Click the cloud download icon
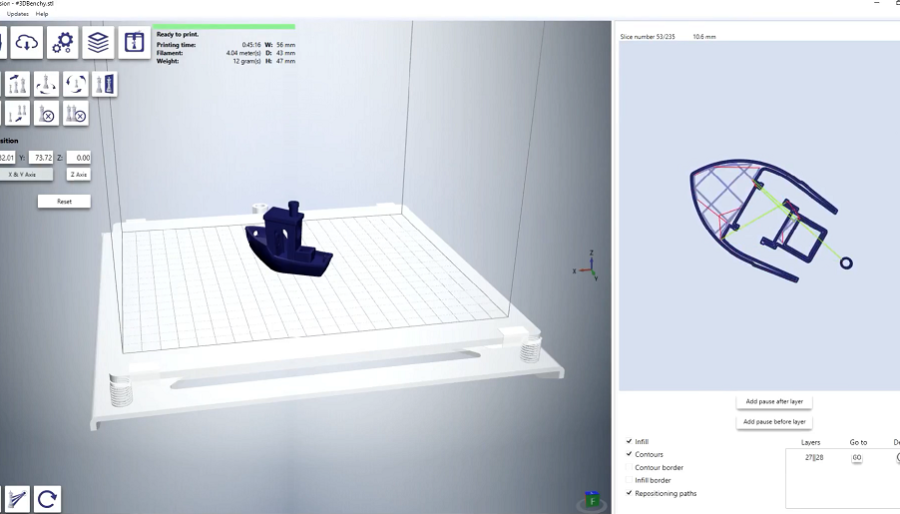Screen dimensions: 900x514 tap(26, 42)
